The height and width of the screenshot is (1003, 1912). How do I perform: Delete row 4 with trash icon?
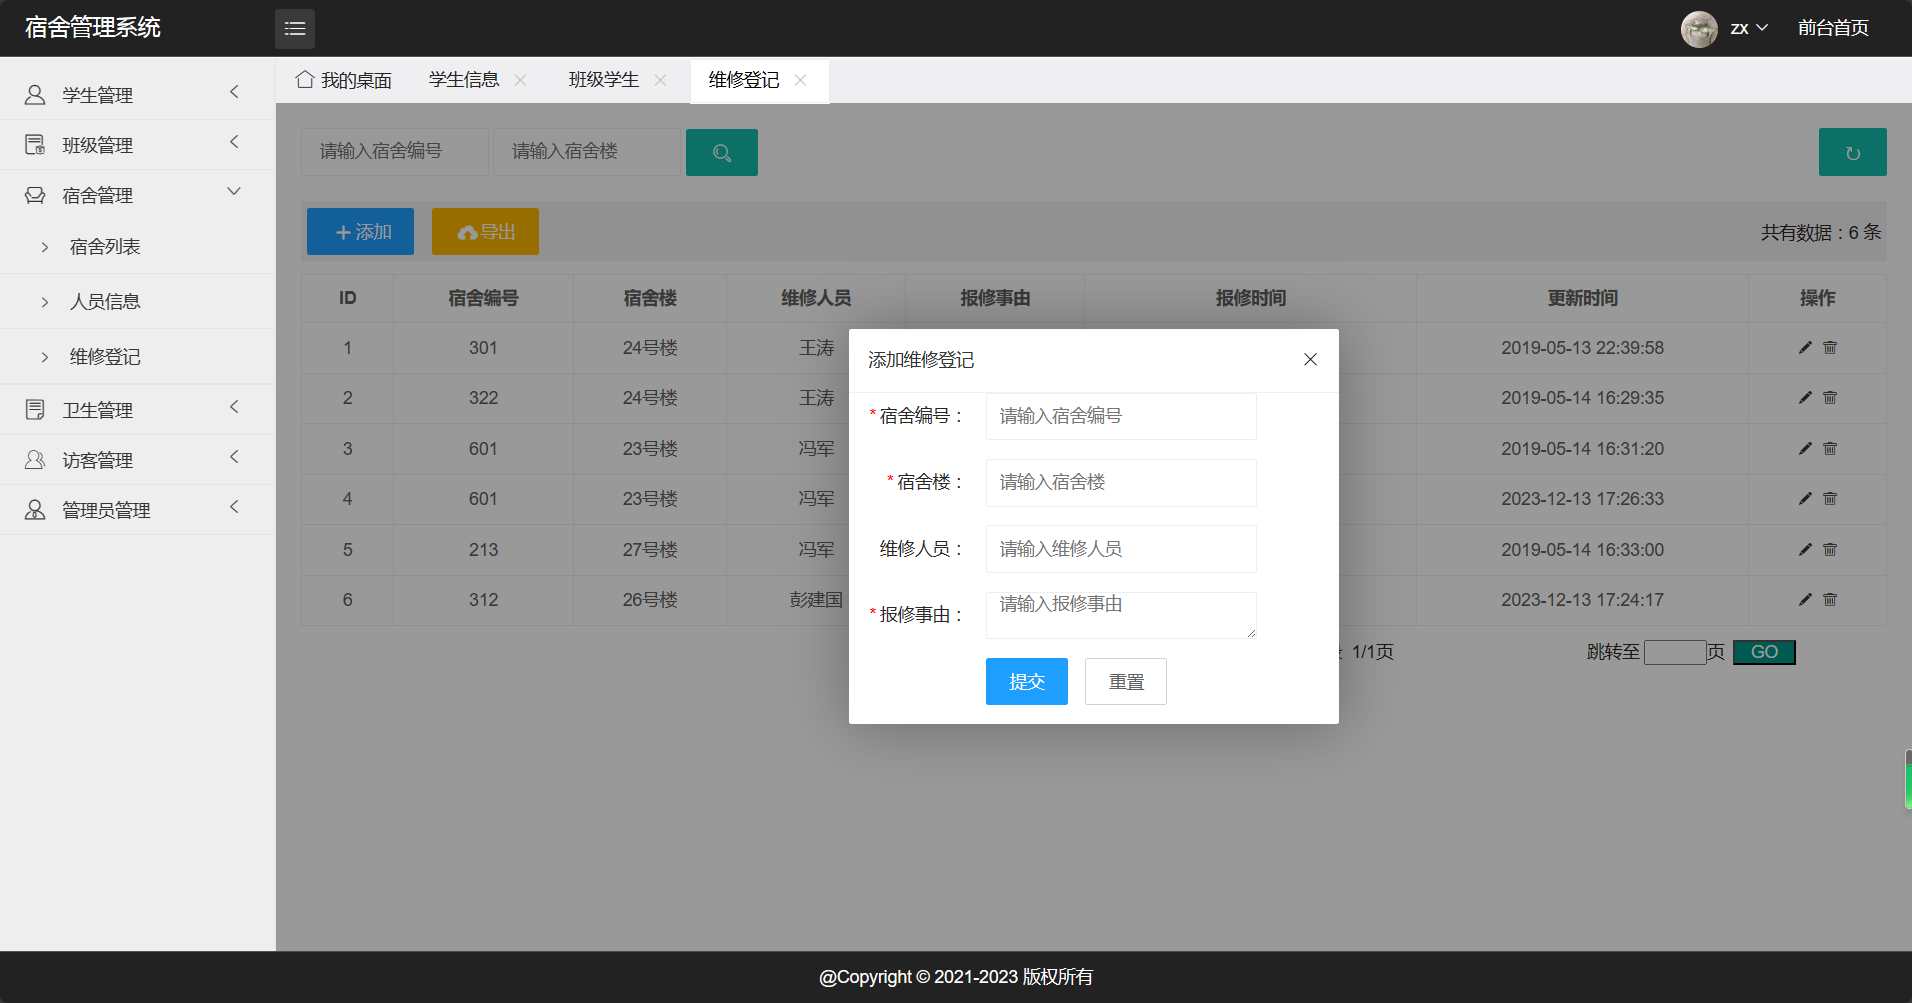1830,499
